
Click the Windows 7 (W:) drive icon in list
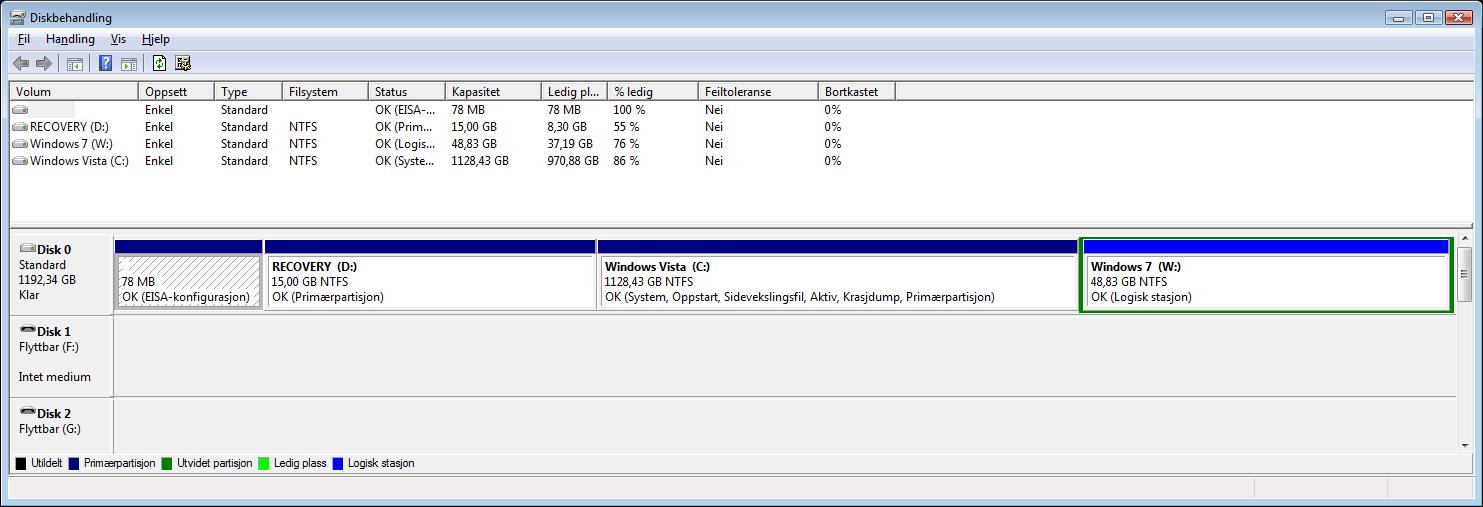tap(20, 144)
